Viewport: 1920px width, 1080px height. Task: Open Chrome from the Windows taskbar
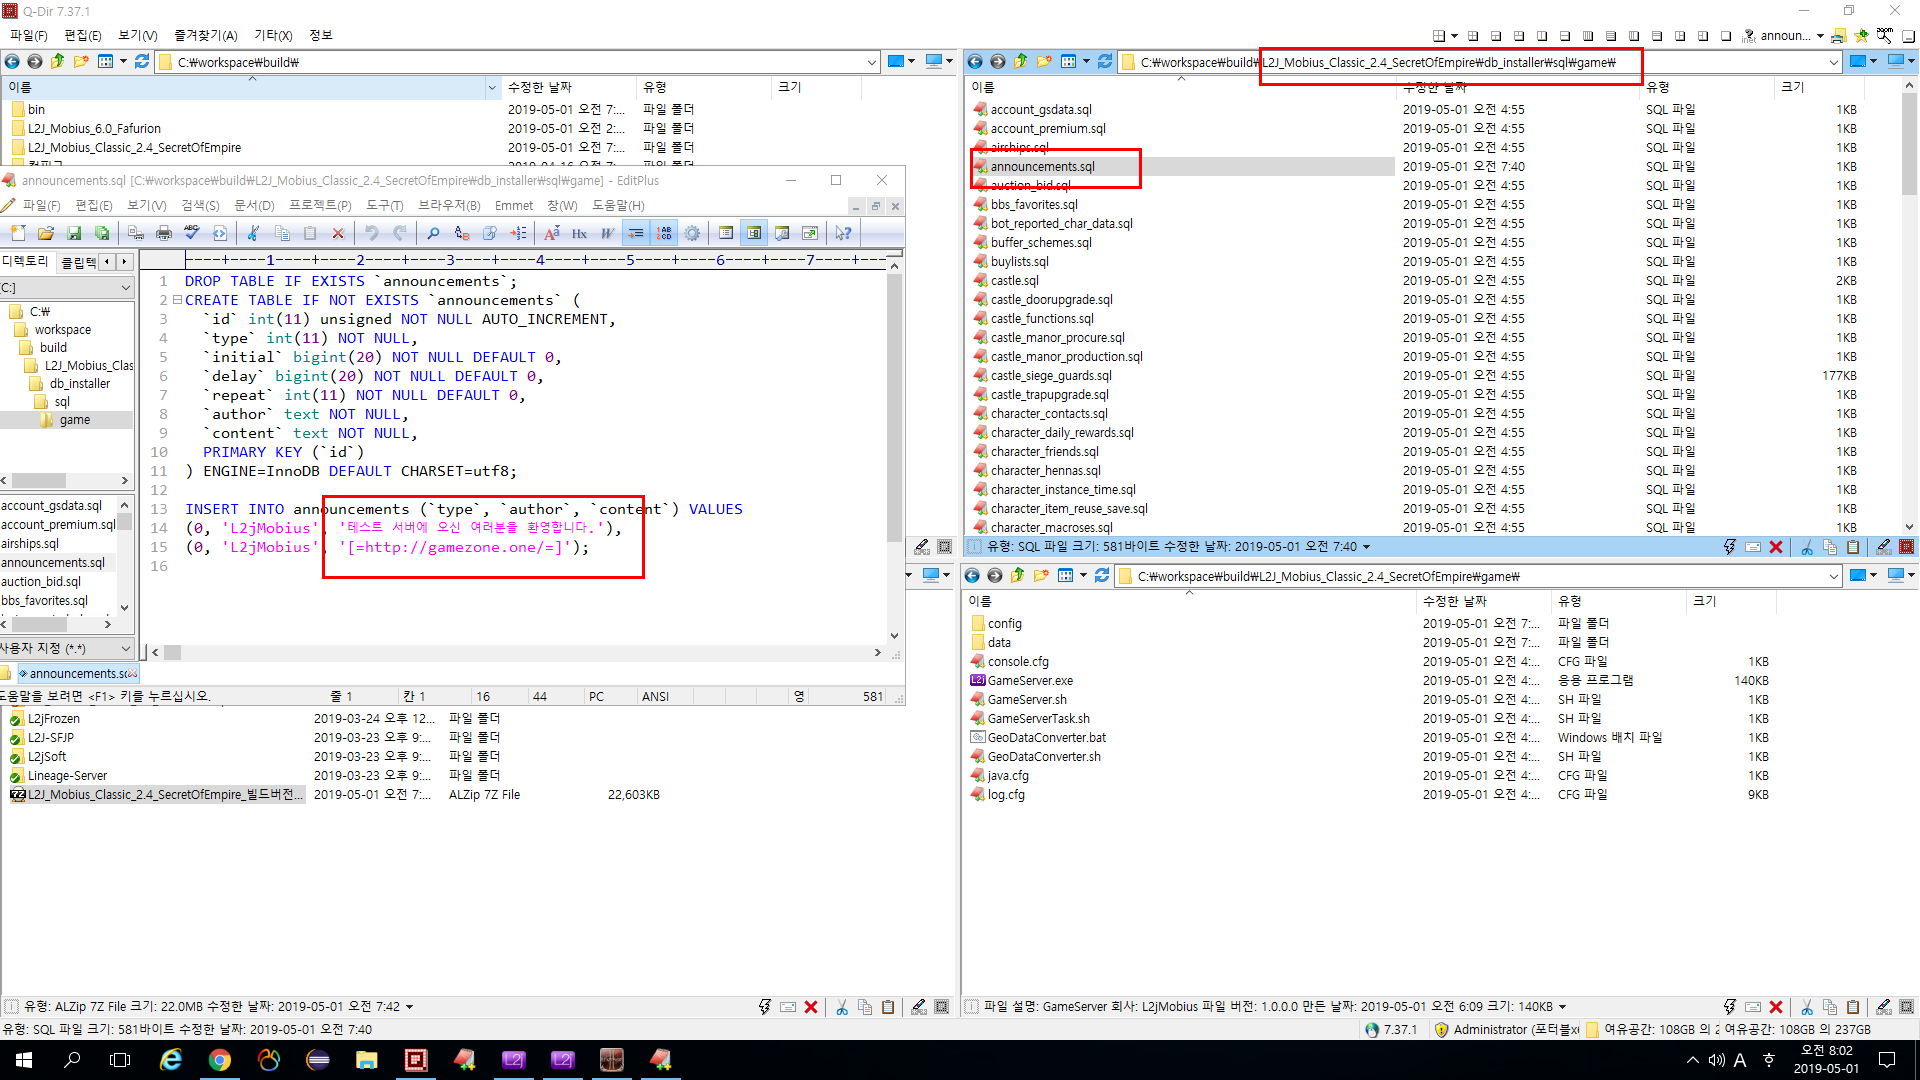tap(220, 1060)
